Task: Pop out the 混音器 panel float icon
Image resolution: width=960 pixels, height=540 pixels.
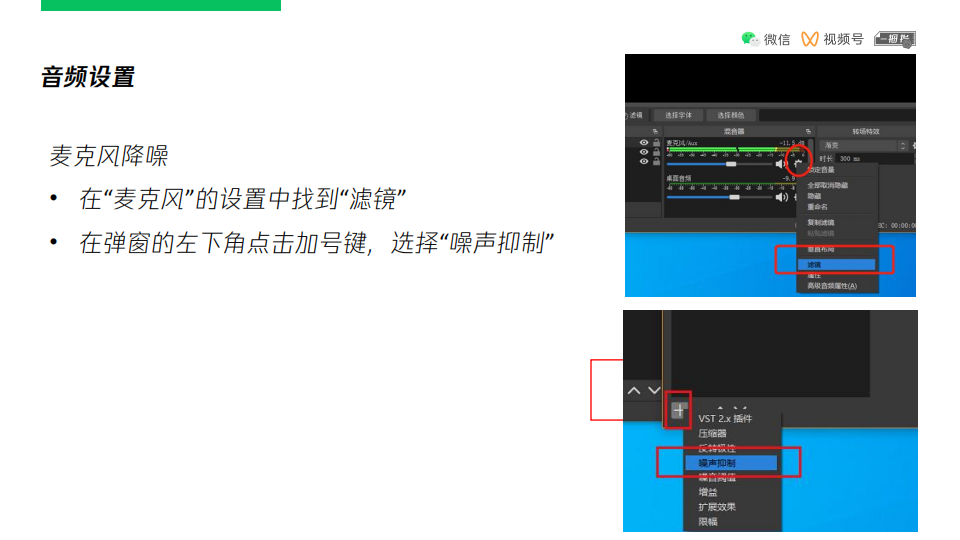Action: [x=808, y=131]
